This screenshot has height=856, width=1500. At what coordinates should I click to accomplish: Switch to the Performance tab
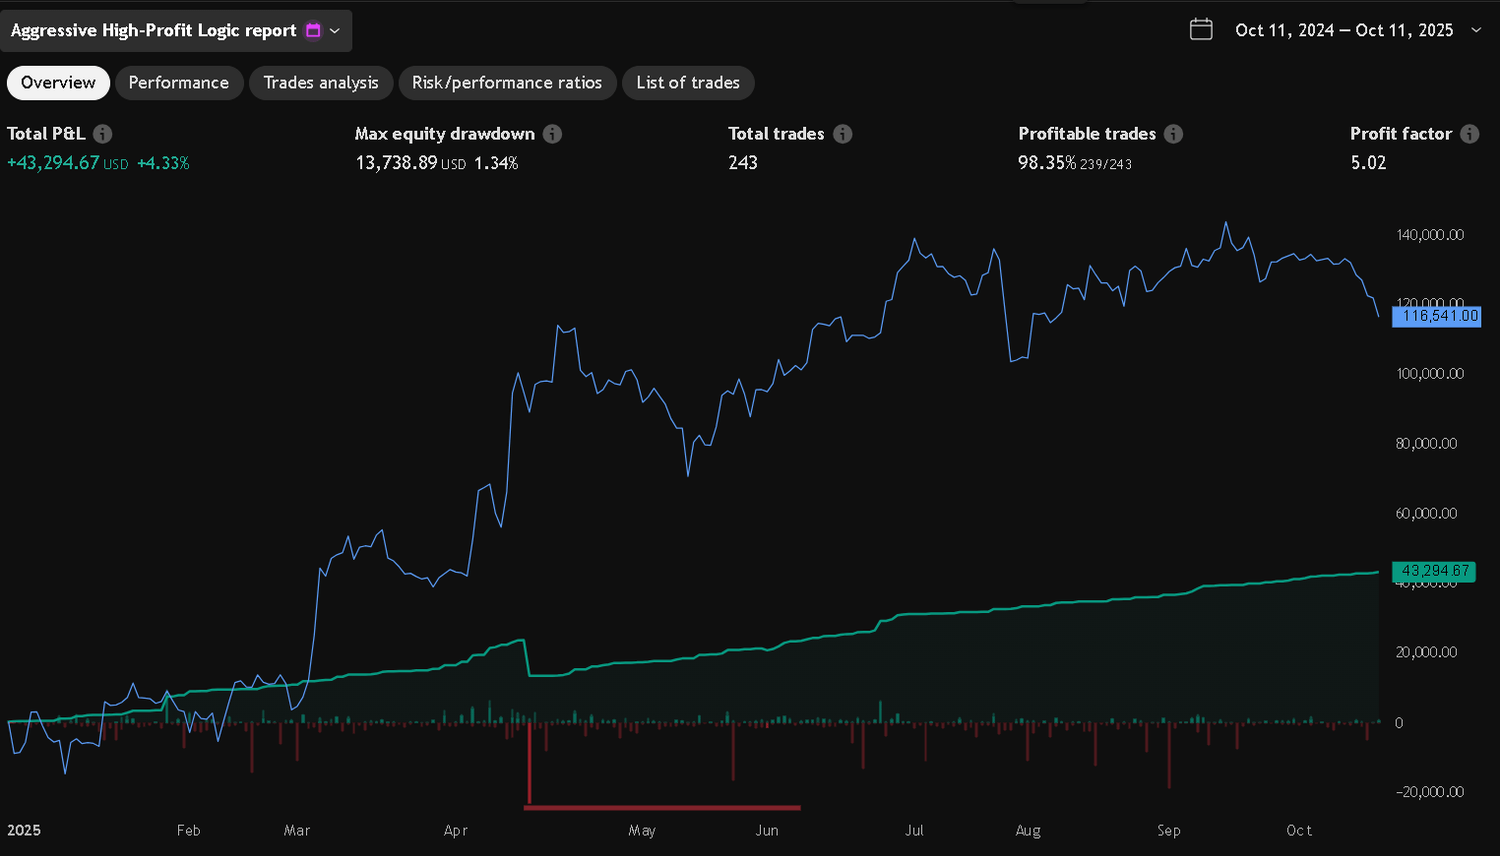(179, 83)
